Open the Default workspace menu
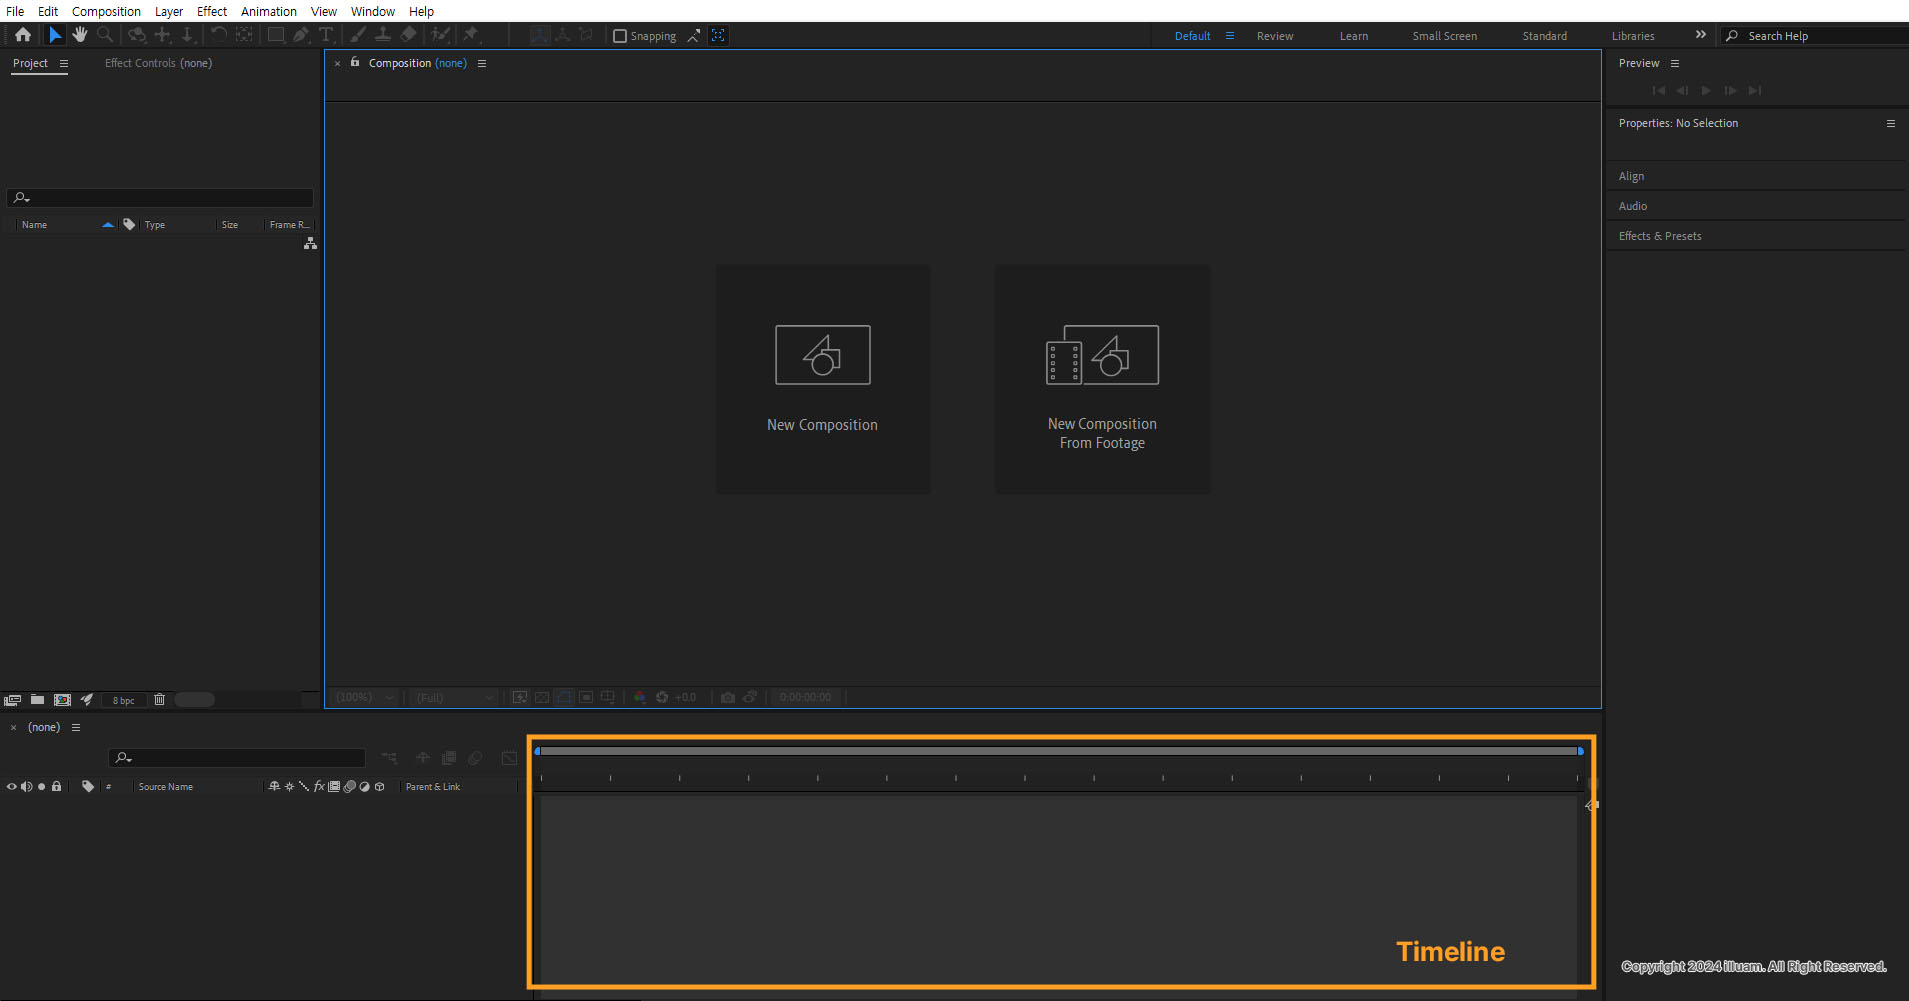1909x1001 pixels. pos(1230,36)
